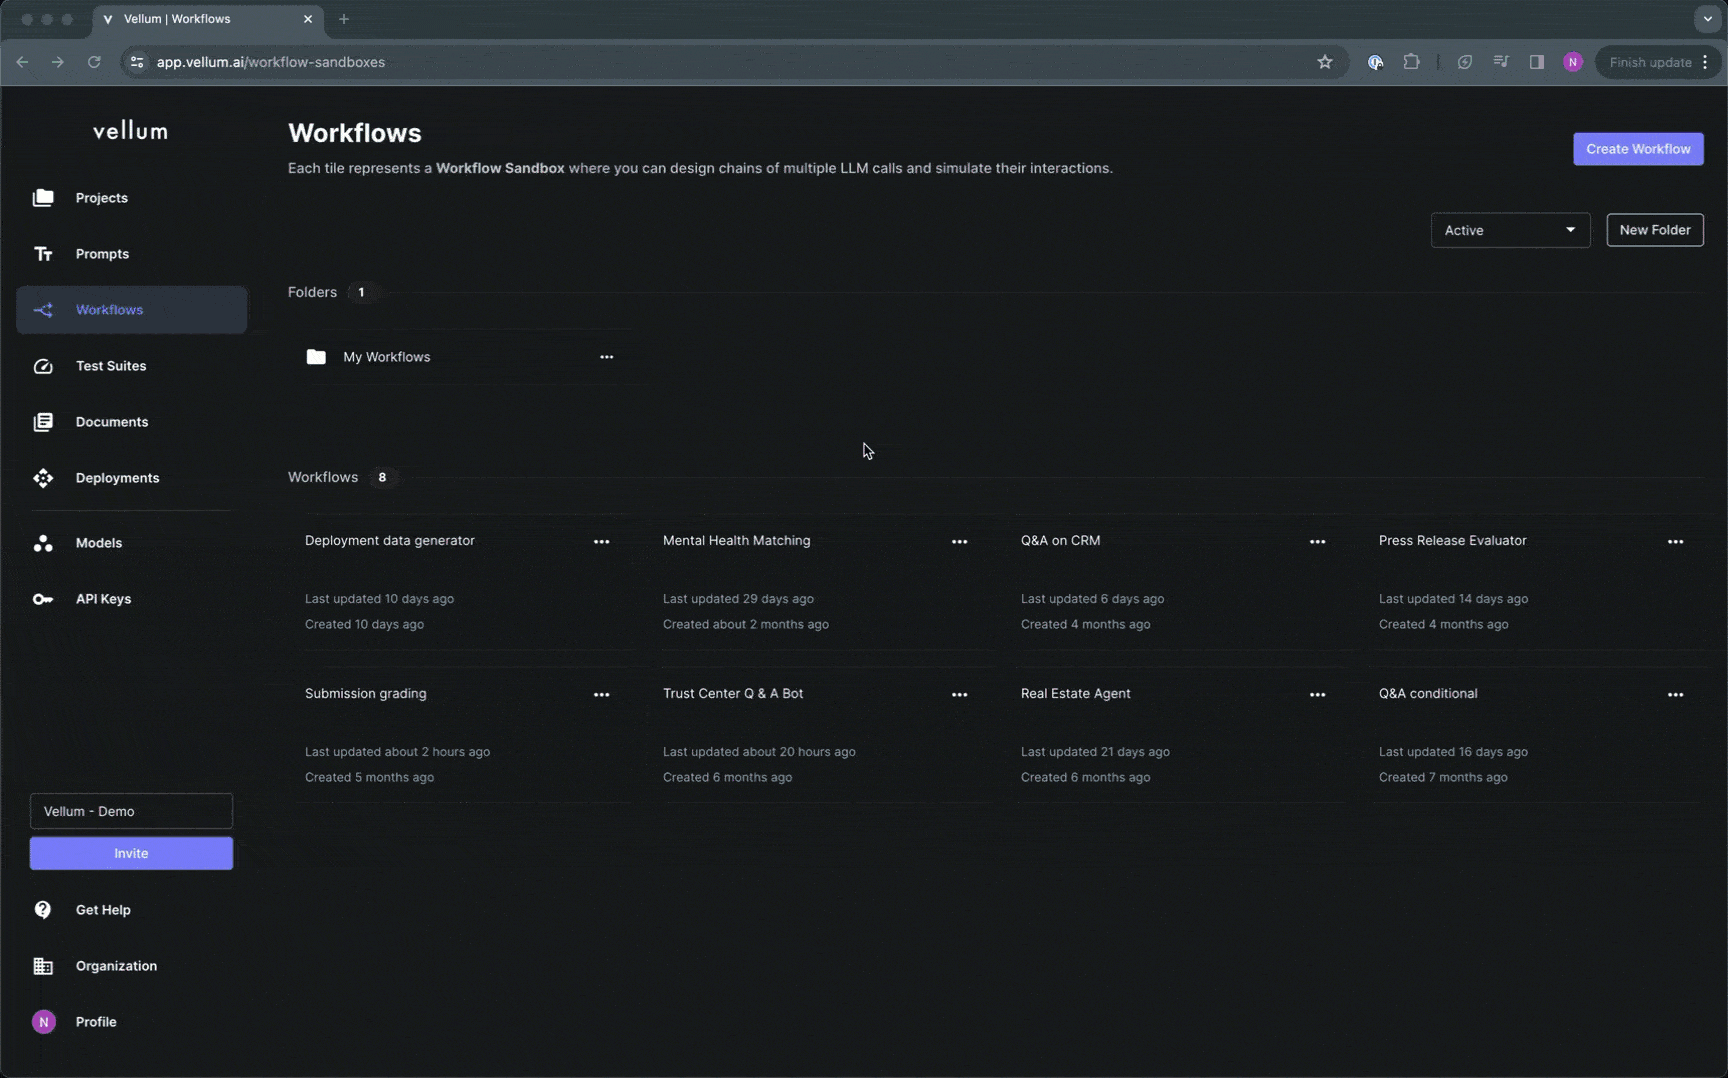Viewport: 1728px width, 1078px height.
Task: Open Organization in the sidebar menu
Action: coord(116,966)
